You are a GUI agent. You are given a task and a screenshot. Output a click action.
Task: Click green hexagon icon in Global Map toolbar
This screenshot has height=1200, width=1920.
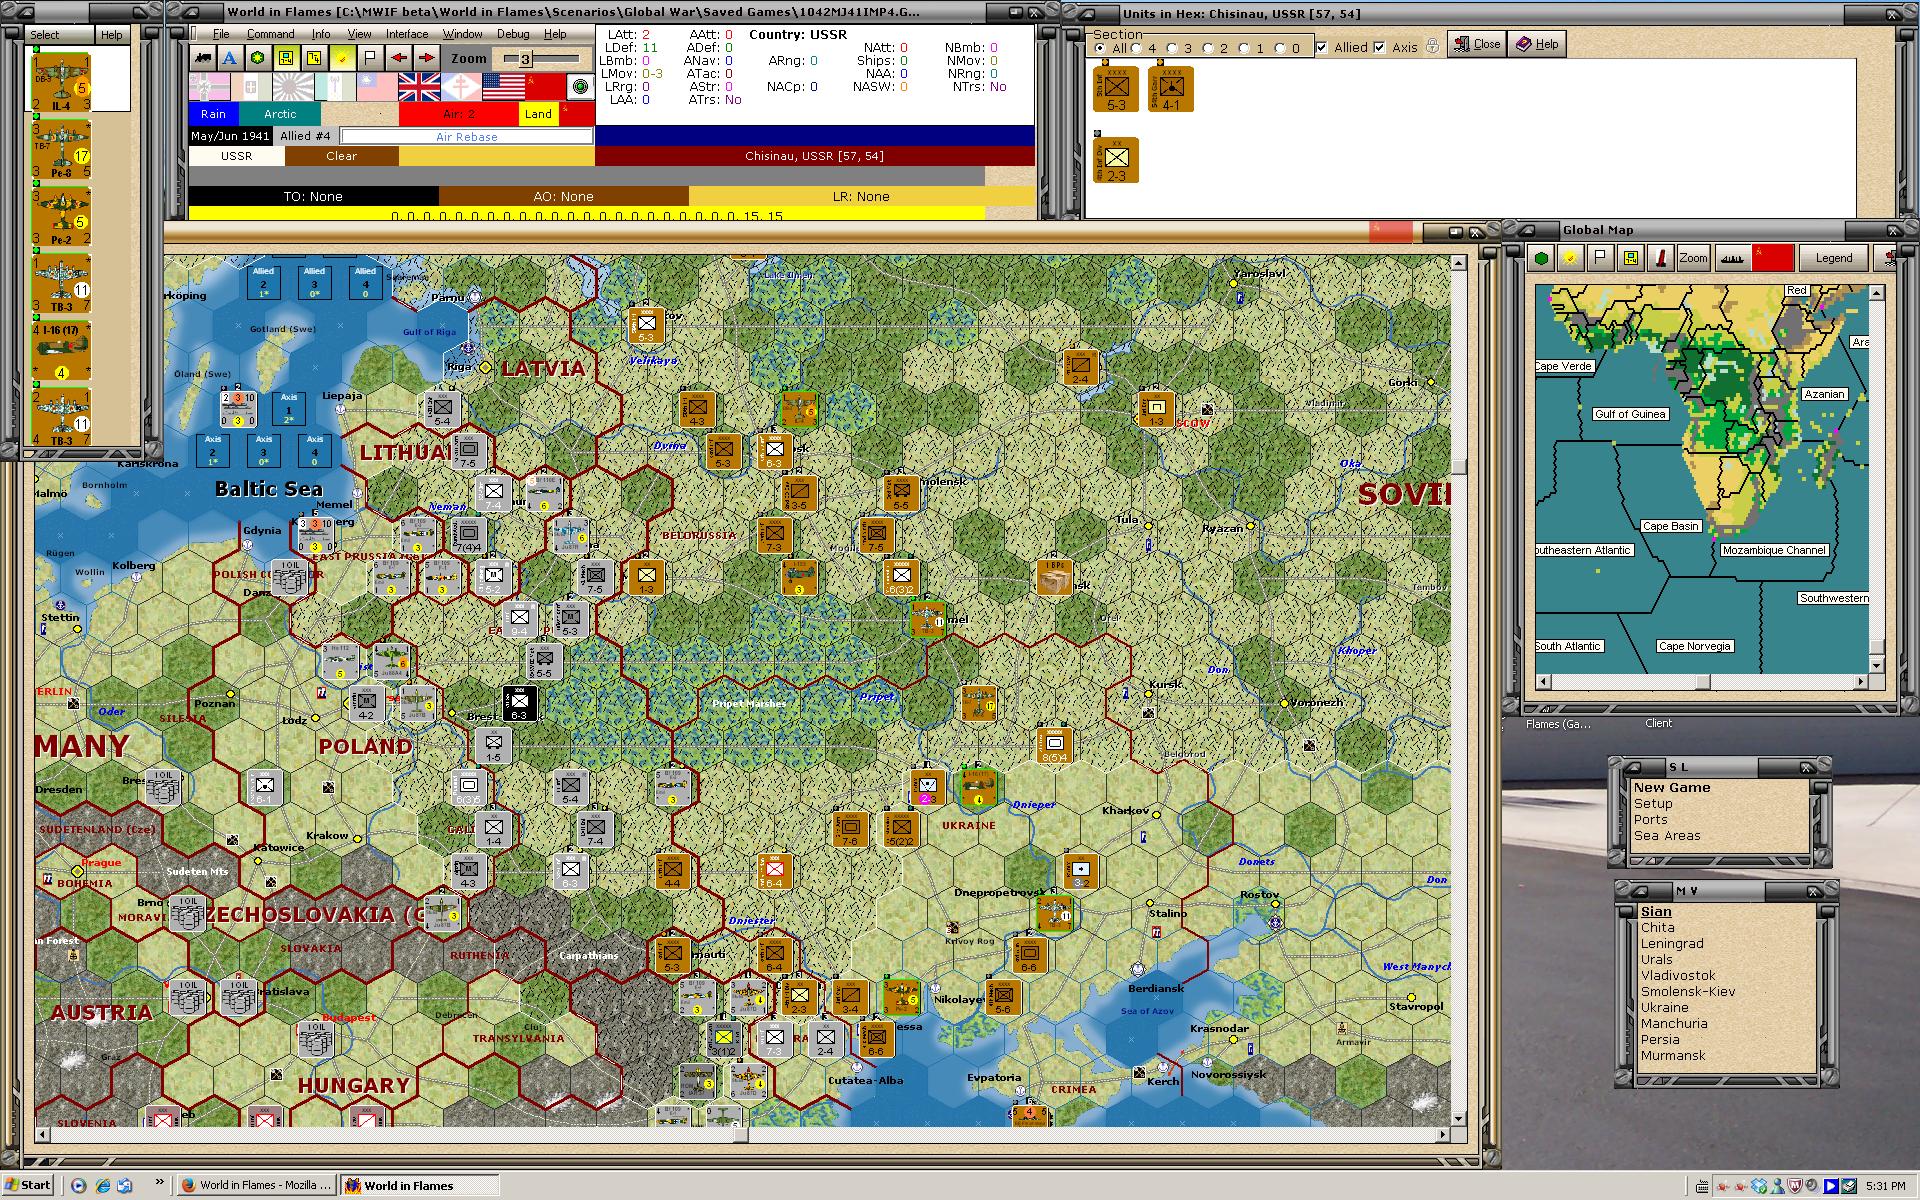point(1542,258)
